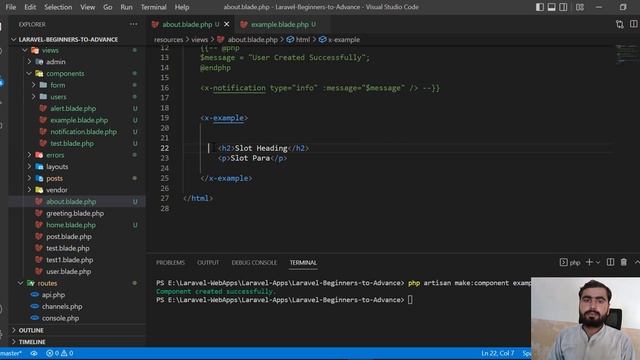
Task: Expand the layouts folder
Action: (57, 167)
